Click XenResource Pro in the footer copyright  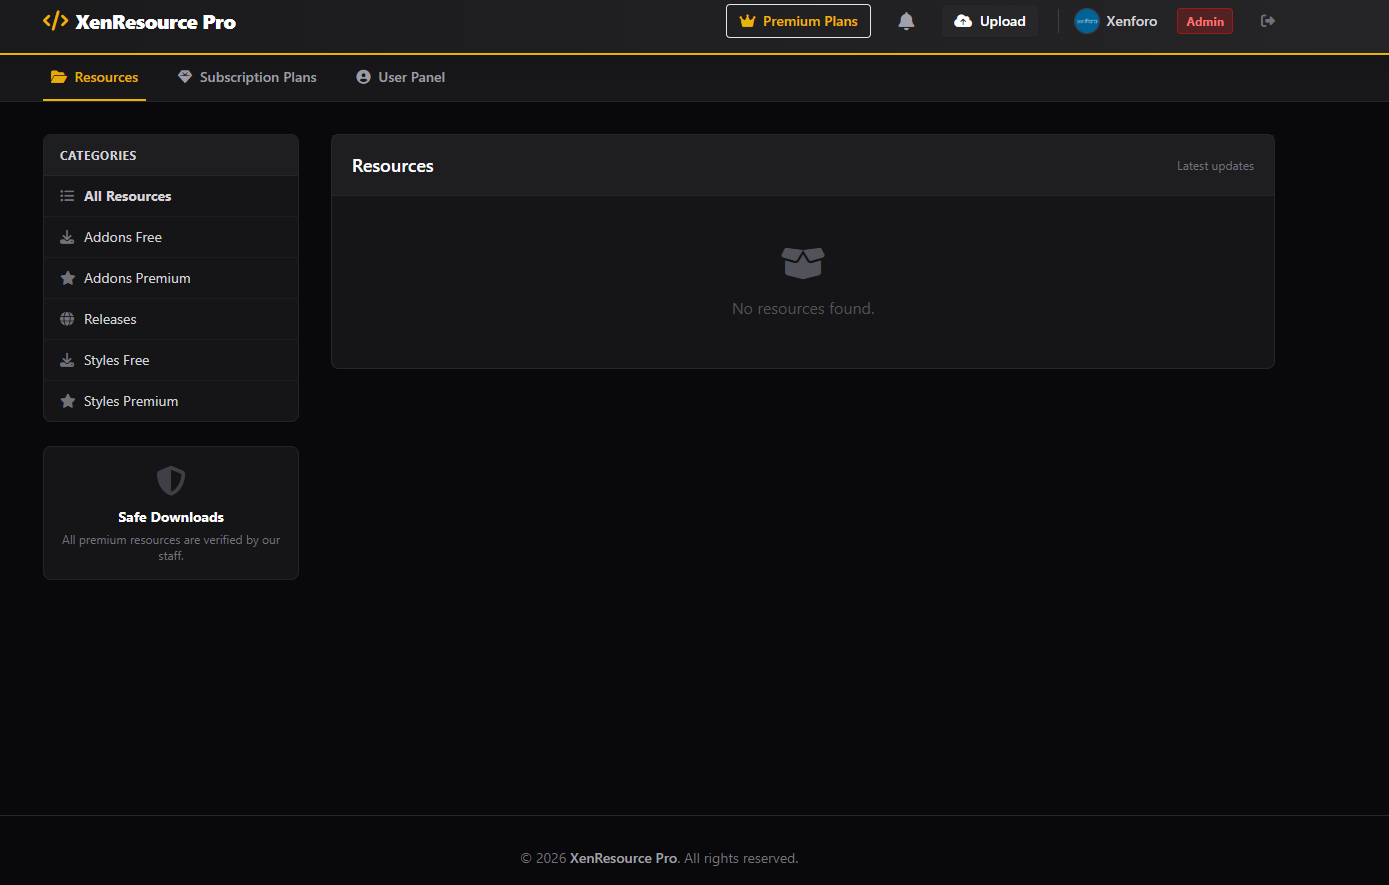(623, 858)
